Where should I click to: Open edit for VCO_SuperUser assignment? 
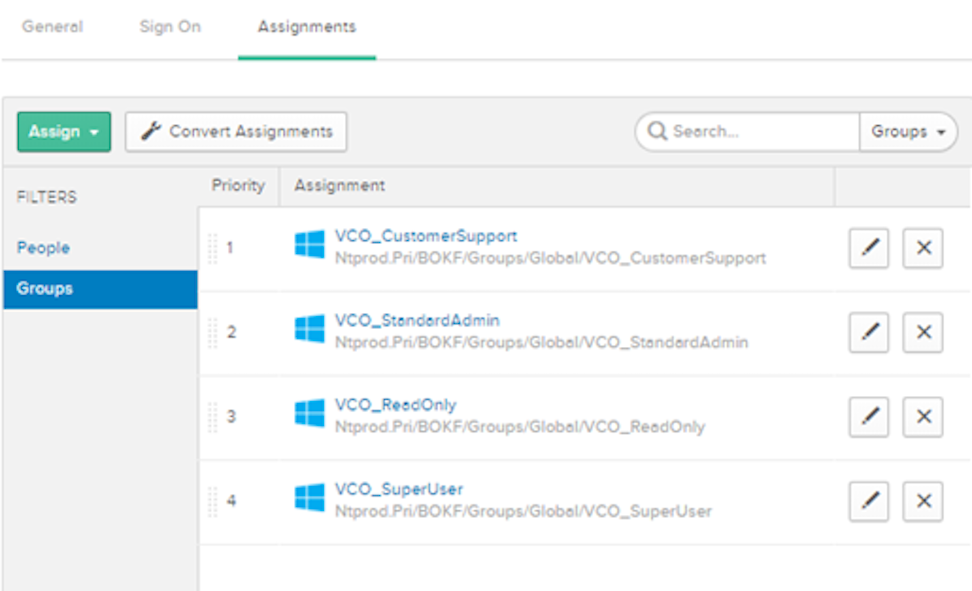pyautogui.click(x=869, y=501)
